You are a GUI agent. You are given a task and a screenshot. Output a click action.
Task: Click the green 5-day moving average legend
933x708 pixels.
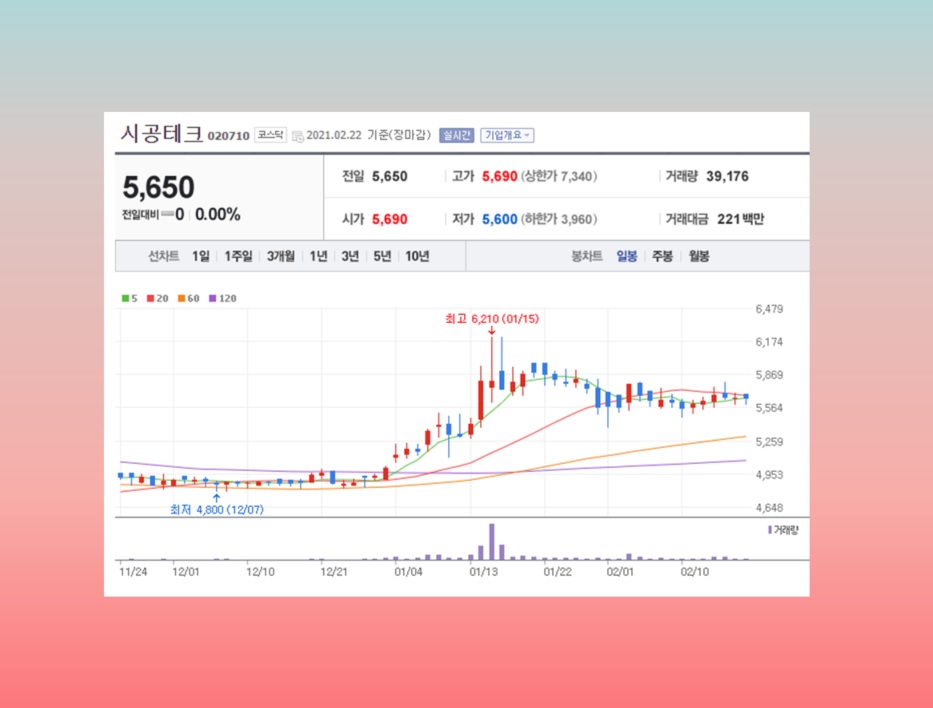(x=129, y=299)
